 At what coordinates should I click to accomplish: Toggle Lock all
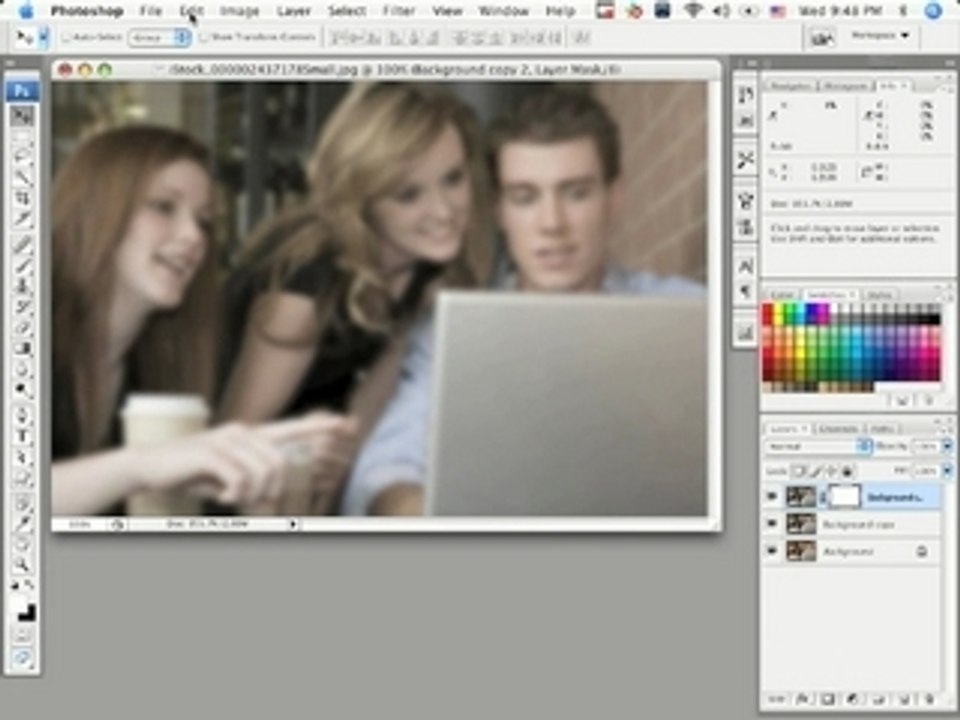(x=848, y=471)
